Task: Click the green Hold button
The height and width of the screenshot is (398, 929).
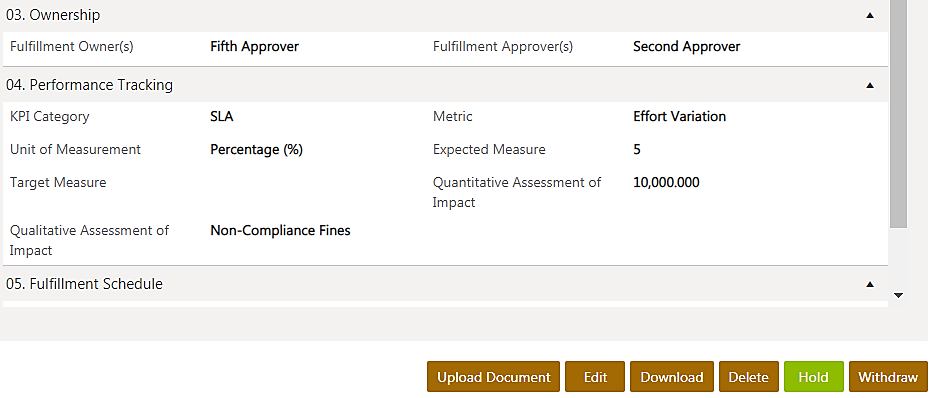Action: (x=814, y=377)
